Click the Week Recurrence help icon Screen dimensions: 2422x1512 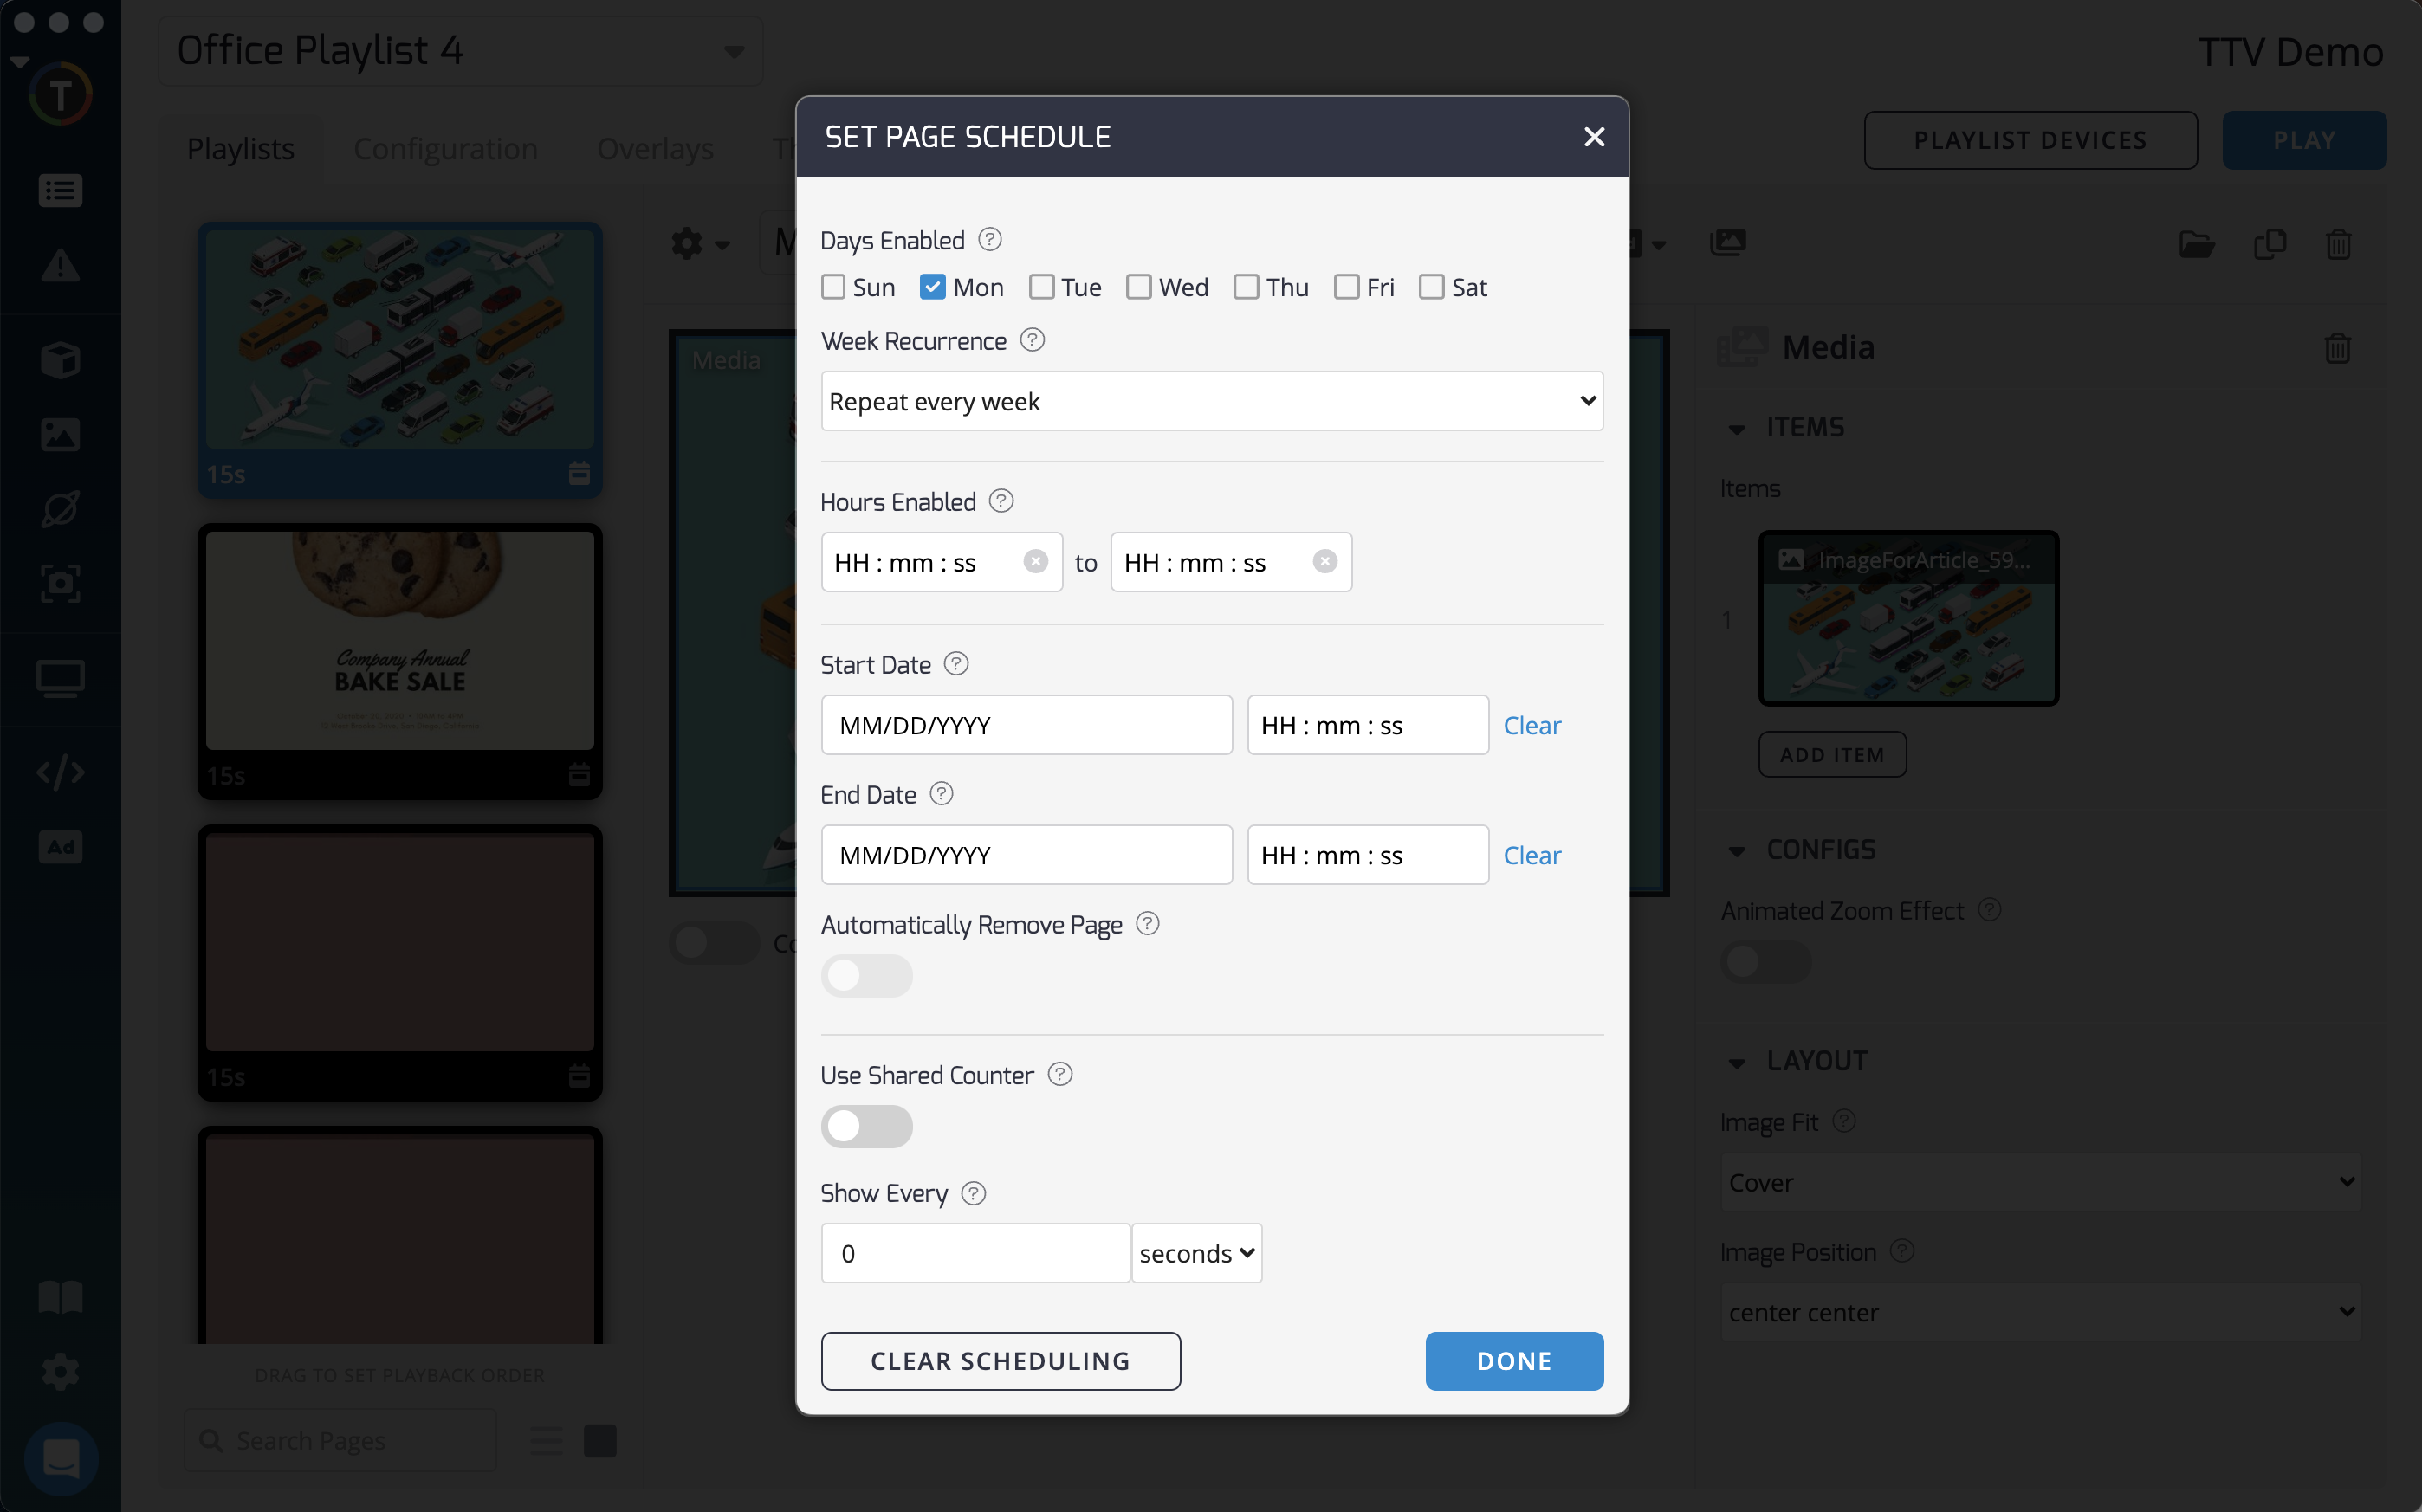1032,340
